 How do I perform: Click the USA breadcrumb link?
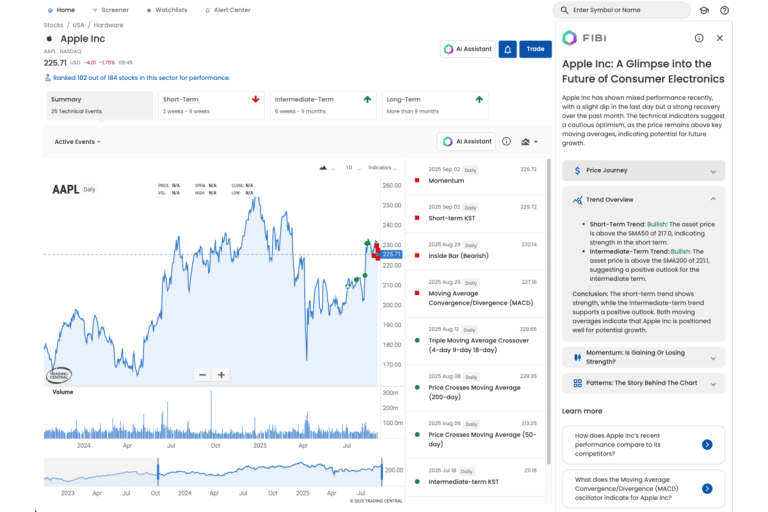click(x=78, y=25)
